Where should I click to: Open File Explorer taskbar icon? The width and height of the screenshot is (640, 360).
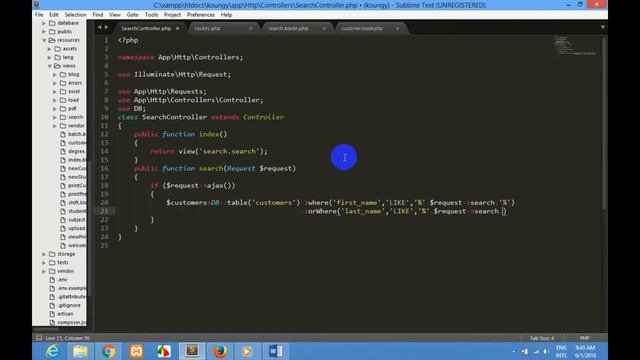tap(80, 351)
